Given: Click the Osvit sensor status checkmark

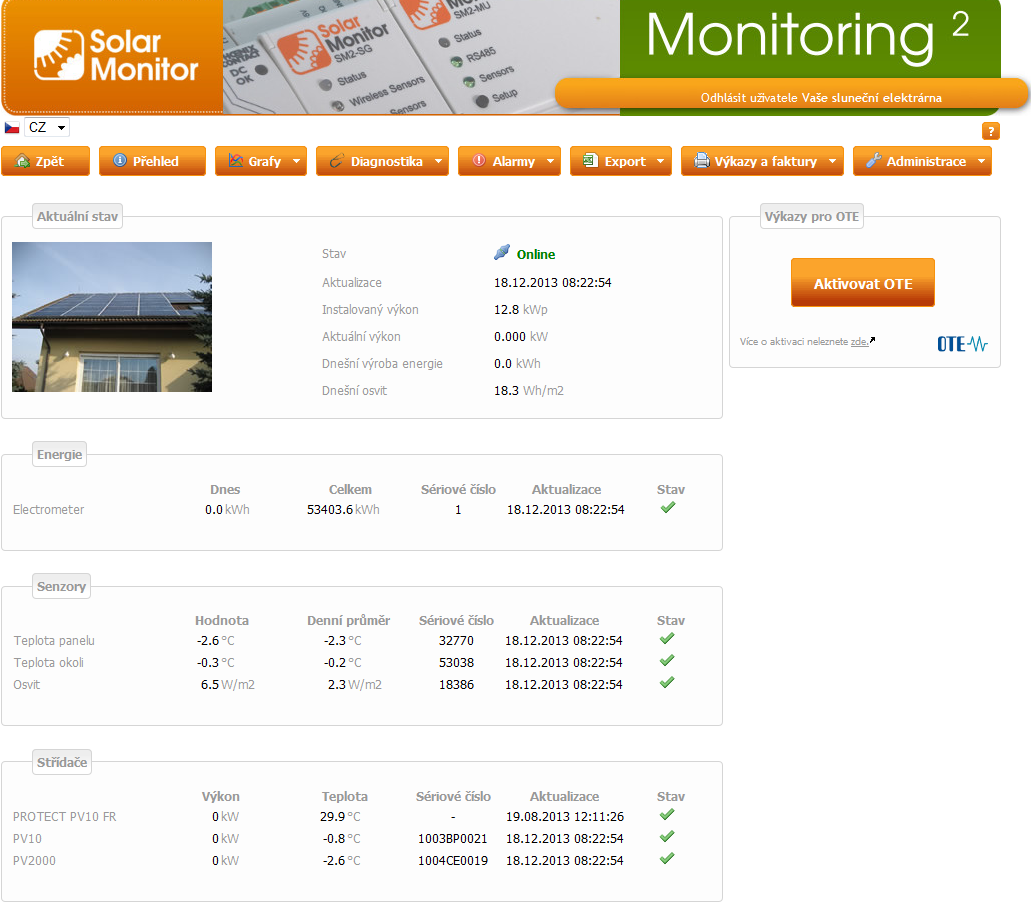Looking at the screenshot, I should pyautogui.click(x=668, y=683).
